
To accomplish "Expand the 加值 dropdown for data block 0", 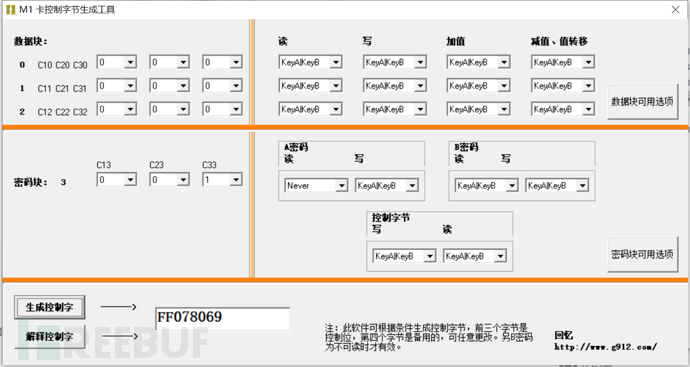I will tap(478, 62).
